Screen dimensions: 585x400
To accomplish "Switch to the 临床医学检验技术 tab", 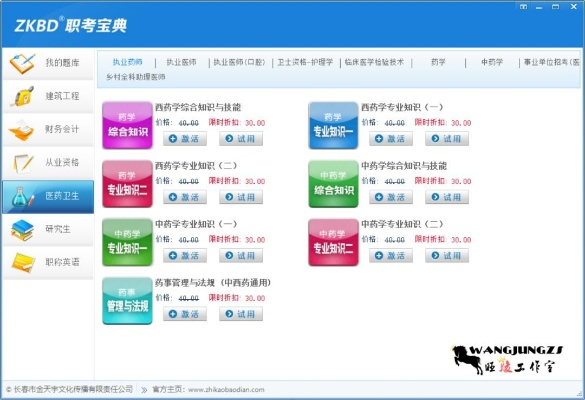I will click(x=374, y=62).
